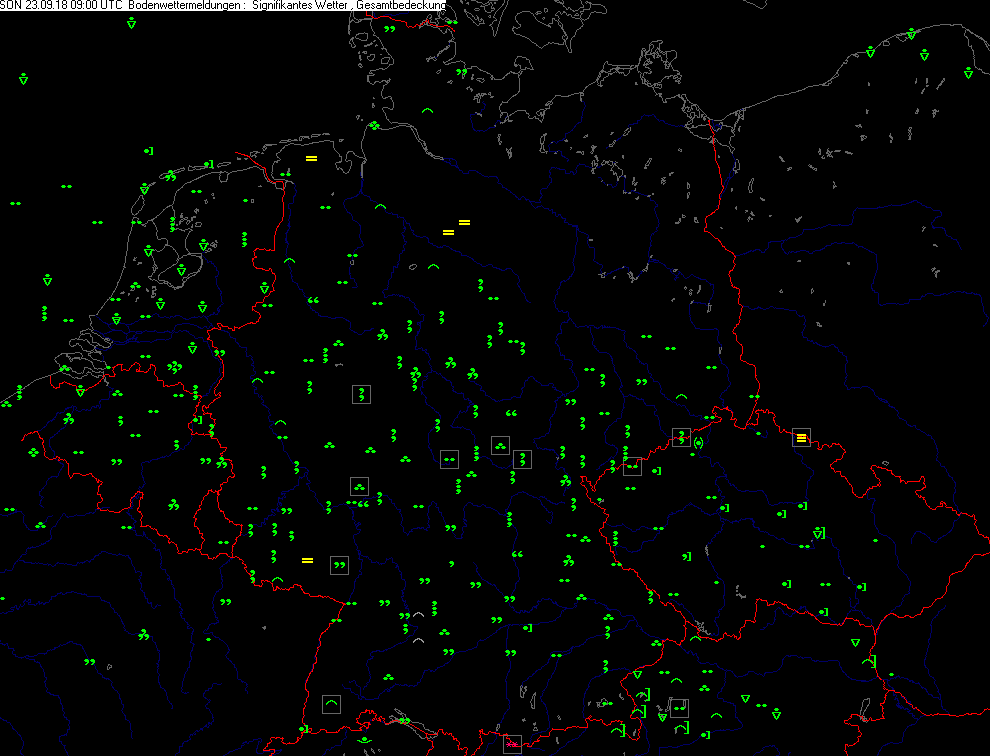Click the yellow fog symbol left of boxed drizzle
Viewport: 990px width, 756px height.
307,560
